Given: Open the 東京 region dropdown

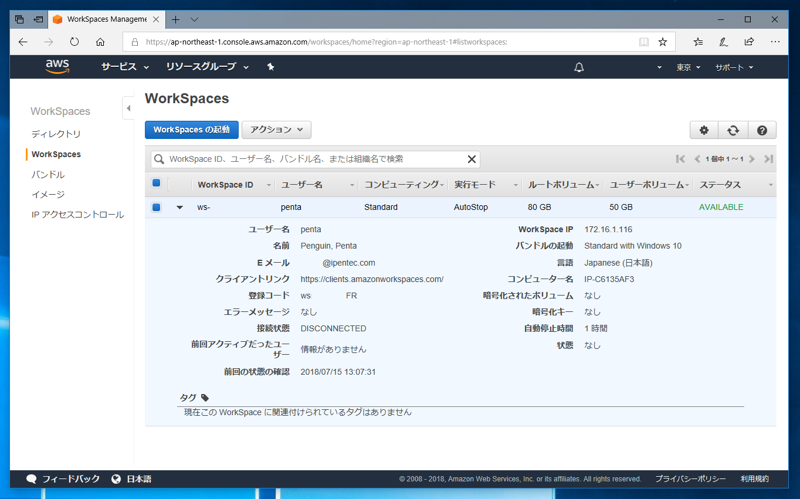Looking at the screenshot, I should [688, 67].
